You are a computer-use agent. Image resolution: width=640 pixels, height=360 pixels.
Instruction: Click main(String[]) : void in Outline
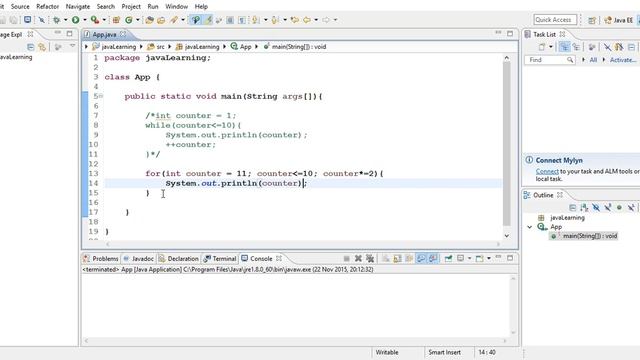584,236
